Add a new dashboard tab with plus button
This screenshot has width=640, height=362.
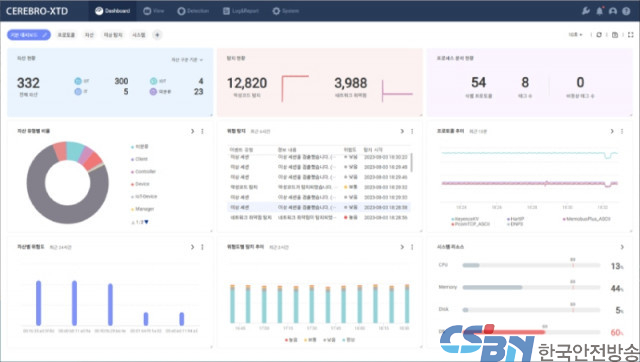click(157, 35)
